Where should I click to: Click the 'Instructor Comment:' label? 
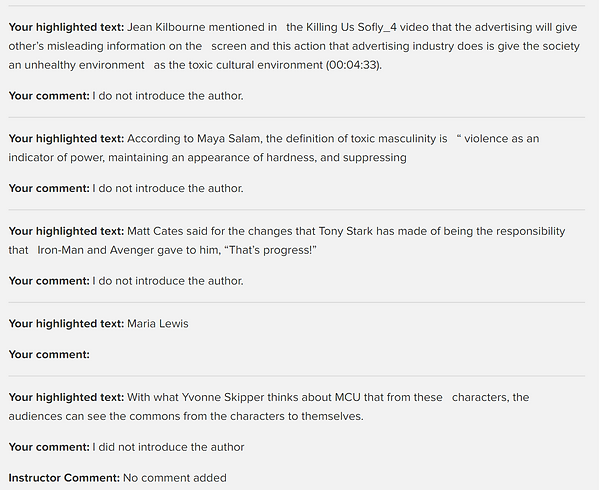click(64, 478)
